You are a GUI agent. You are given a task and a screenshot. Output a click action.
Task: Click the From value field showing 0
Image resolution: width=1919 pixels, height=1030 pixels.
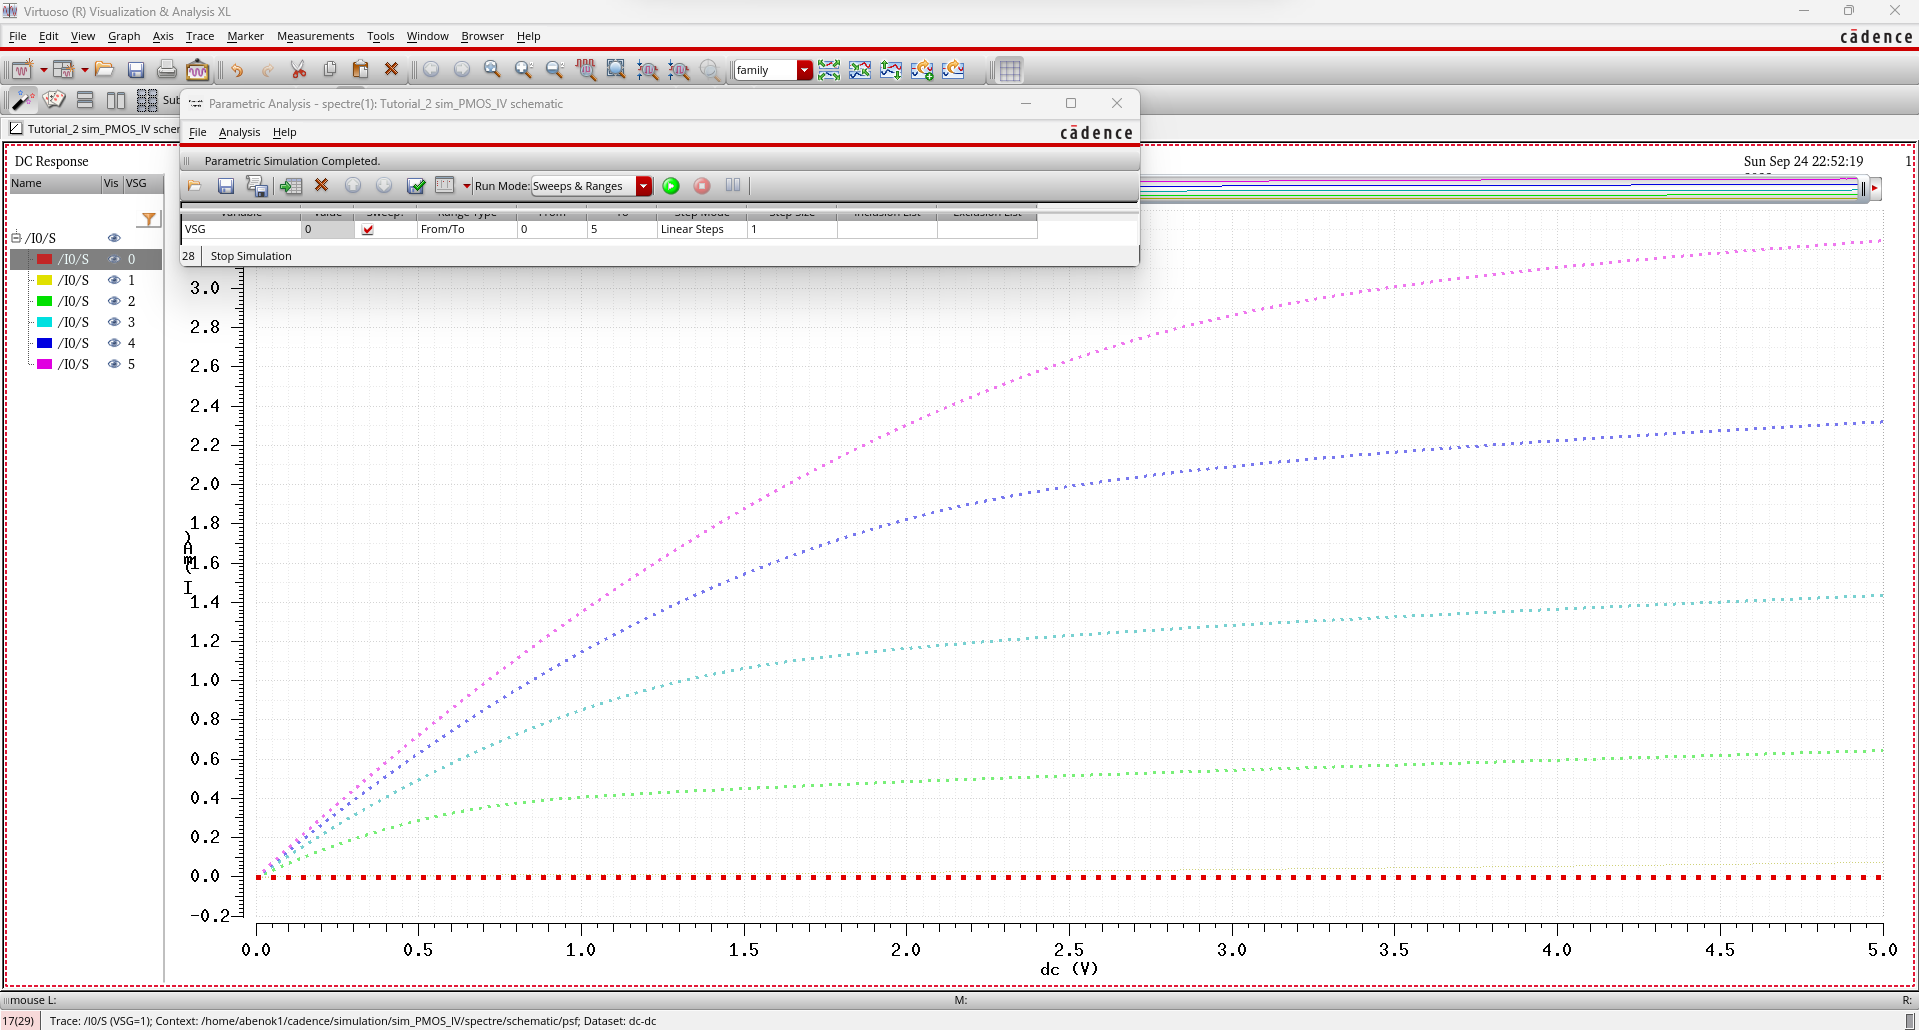click(551, 229)
